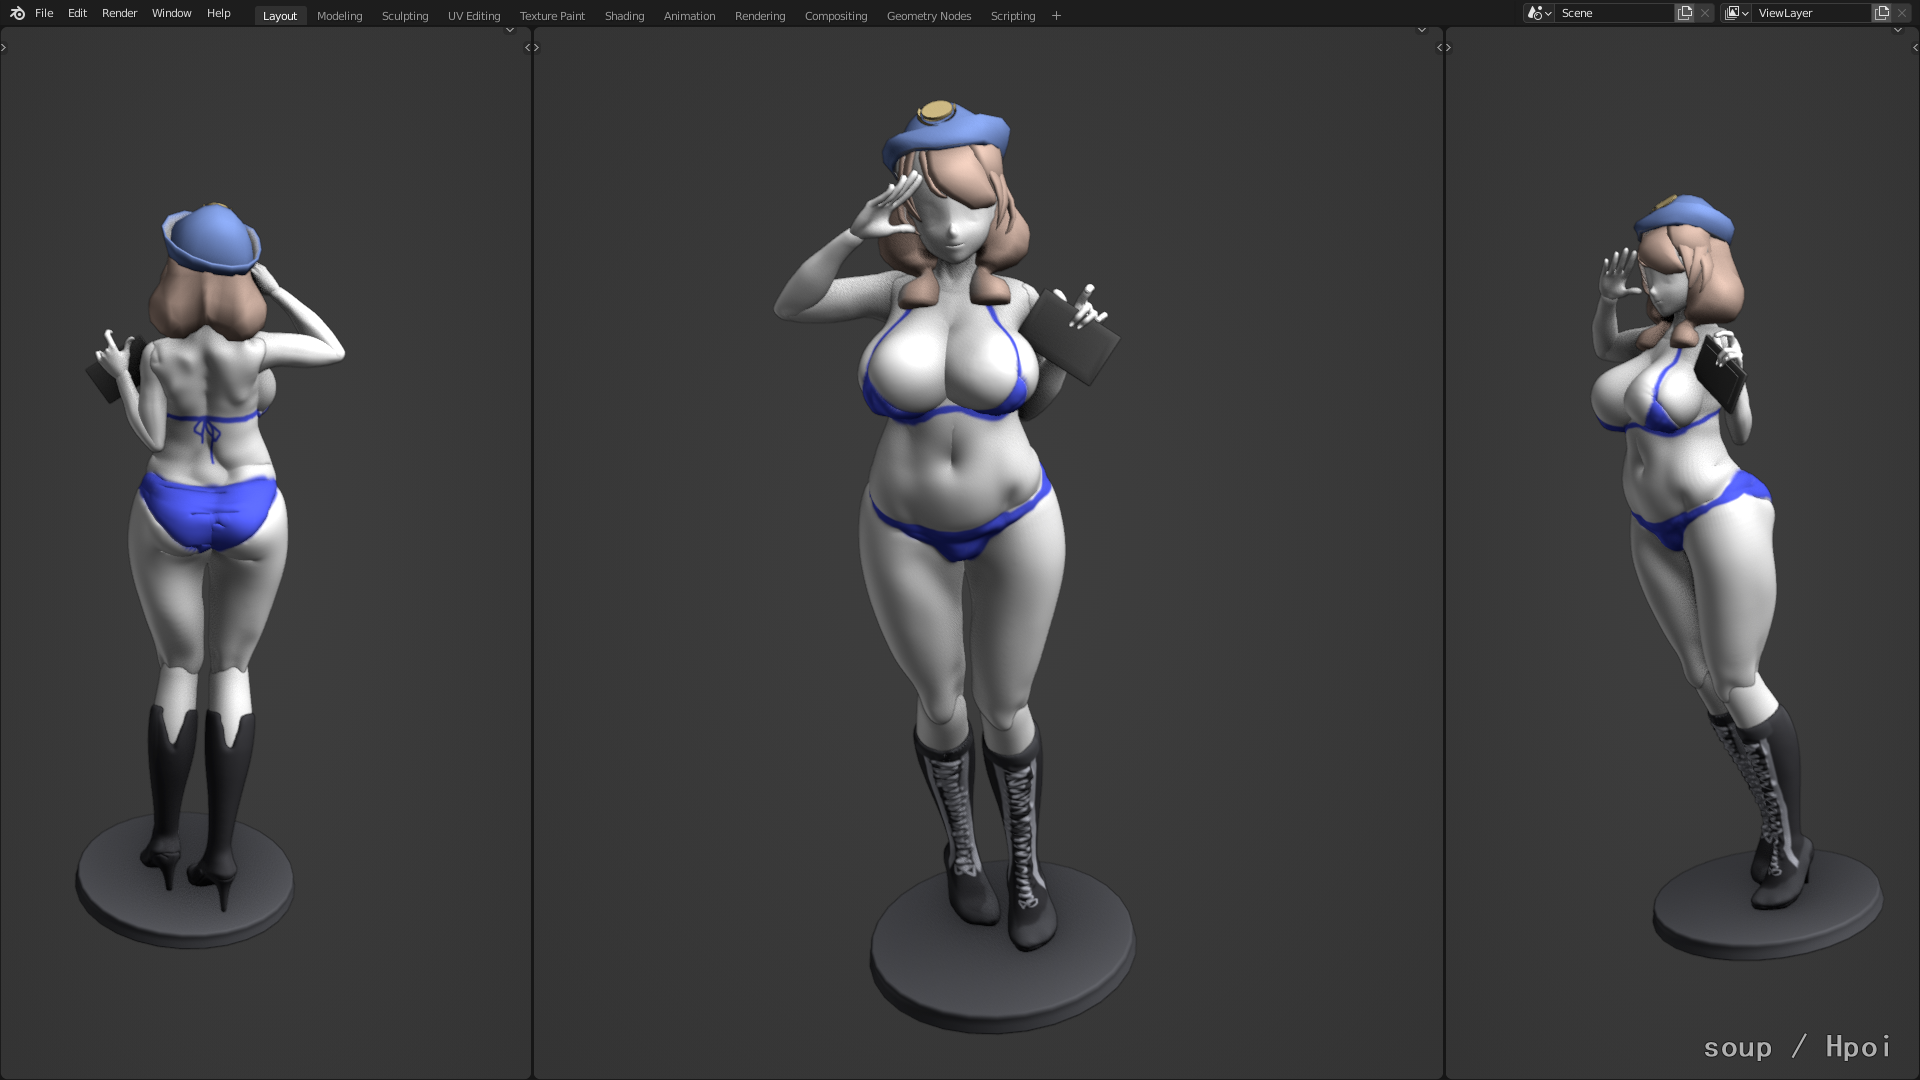Open the File menu
1920x1080 pixels.
point(44,13)
